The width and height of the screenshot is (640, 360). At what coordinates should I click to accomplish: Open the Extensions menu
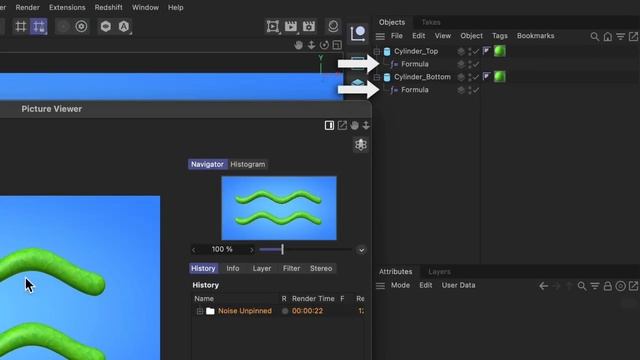point(67,7)
